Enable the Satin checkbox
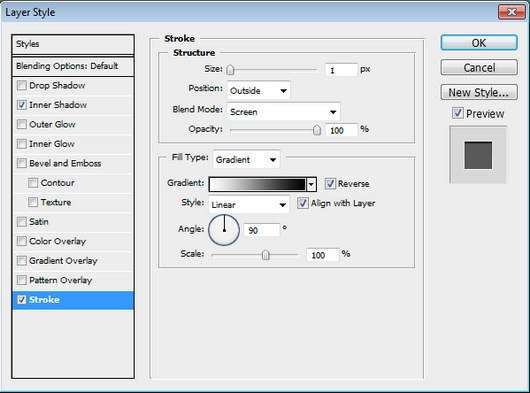This screenshot has height=393, width=530. [x=22, y=222]
